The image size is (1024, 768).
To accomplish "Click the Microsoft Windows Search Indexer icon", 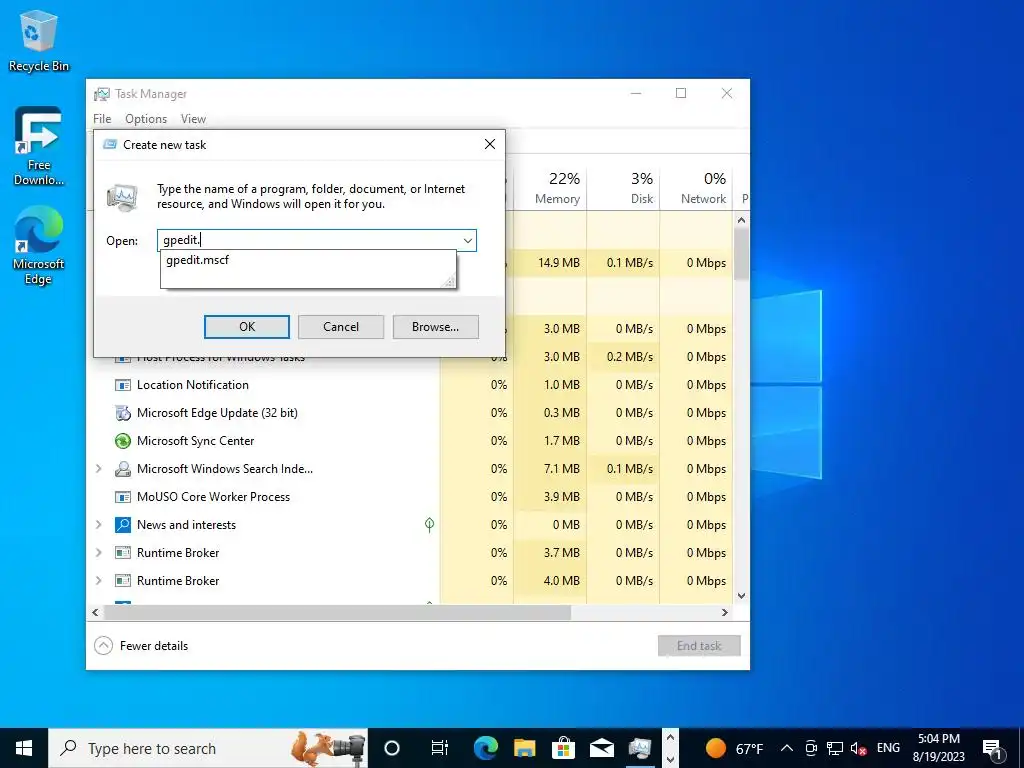I will [123, 469].
